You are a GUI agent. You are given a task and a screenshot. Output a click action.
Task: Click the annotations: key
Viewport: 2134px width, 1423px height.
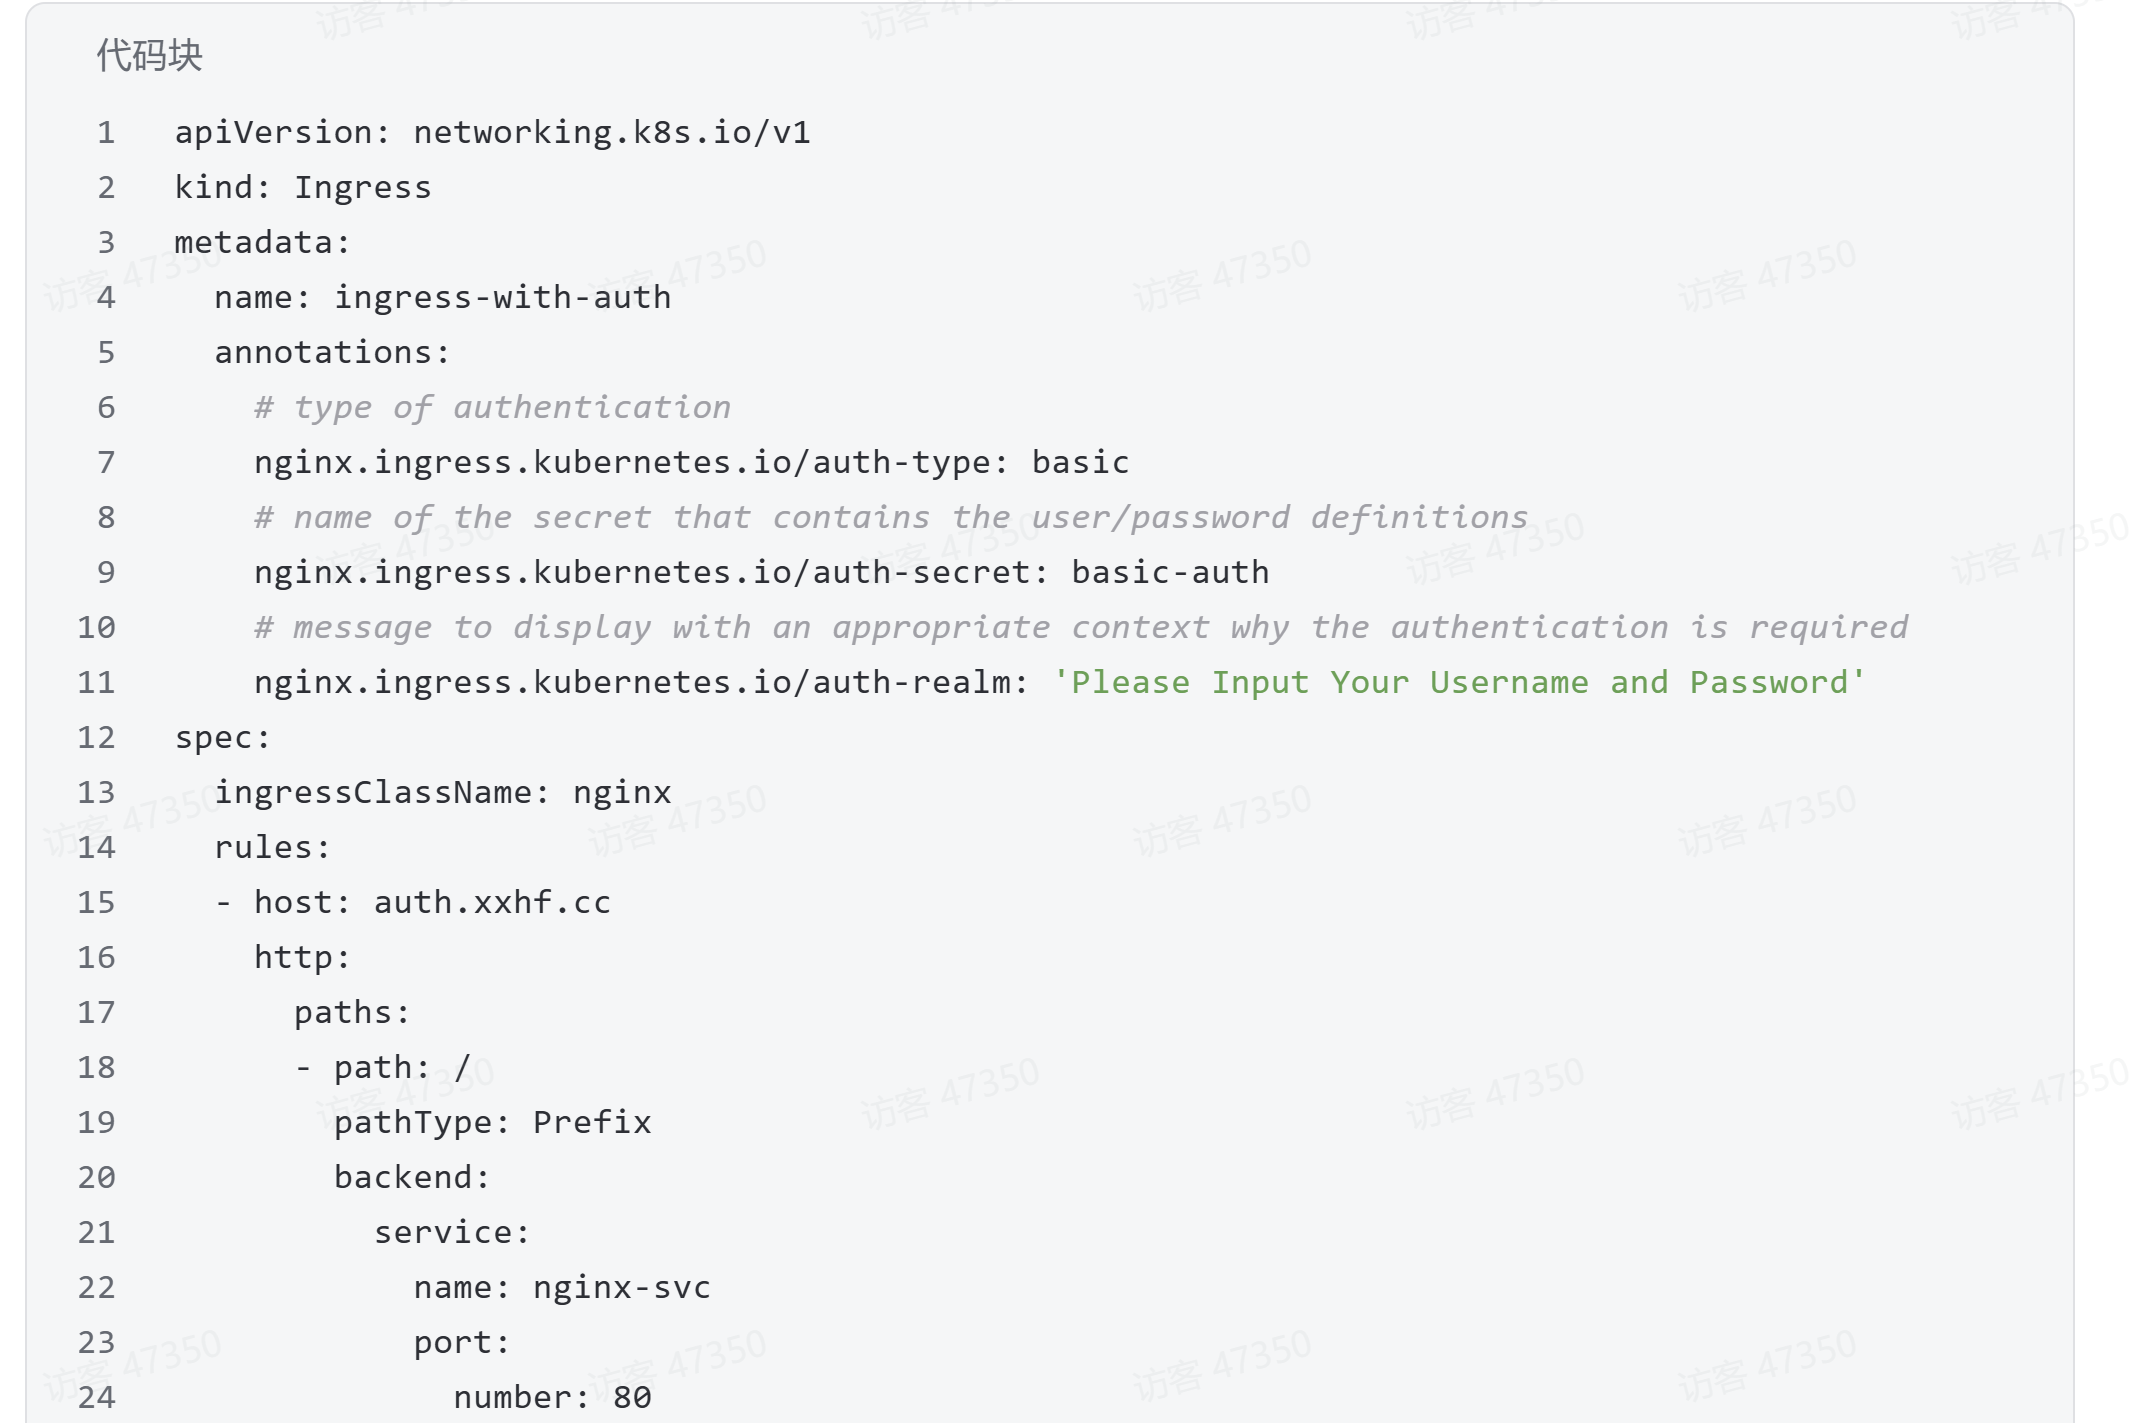click(x=332, y=353)
